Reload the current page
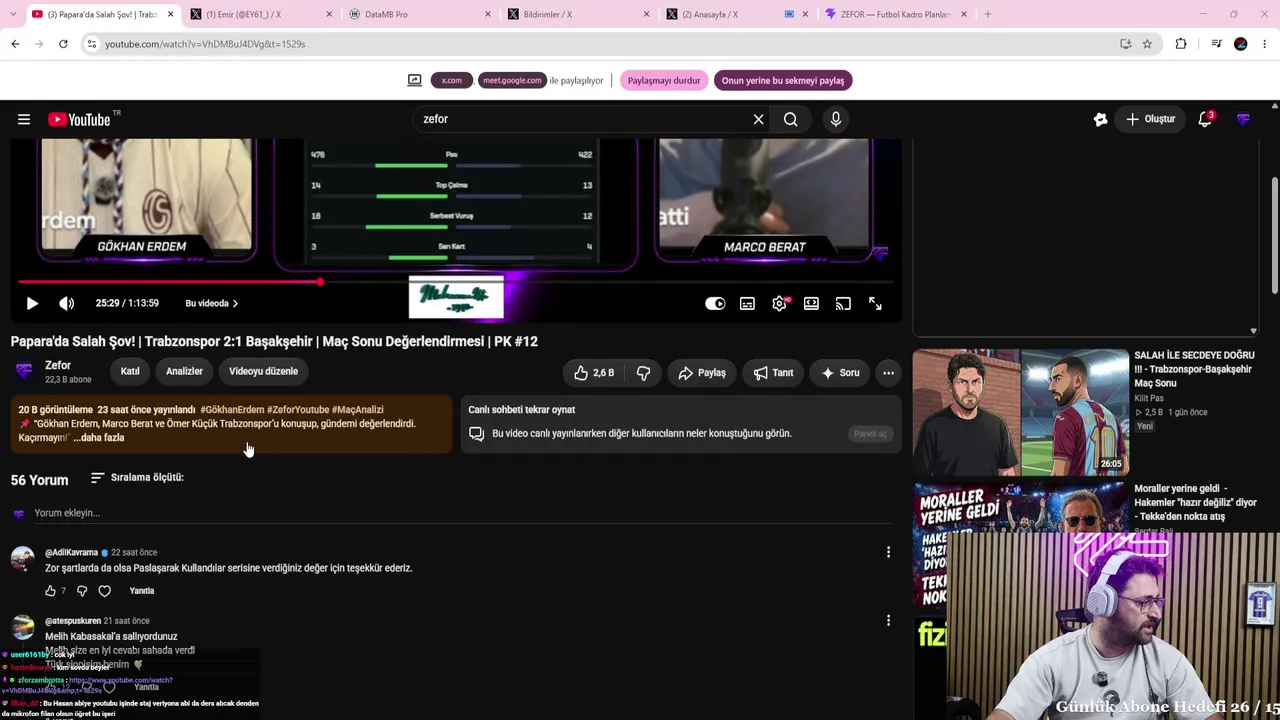 pyautogui.click(x=63, y=44)
